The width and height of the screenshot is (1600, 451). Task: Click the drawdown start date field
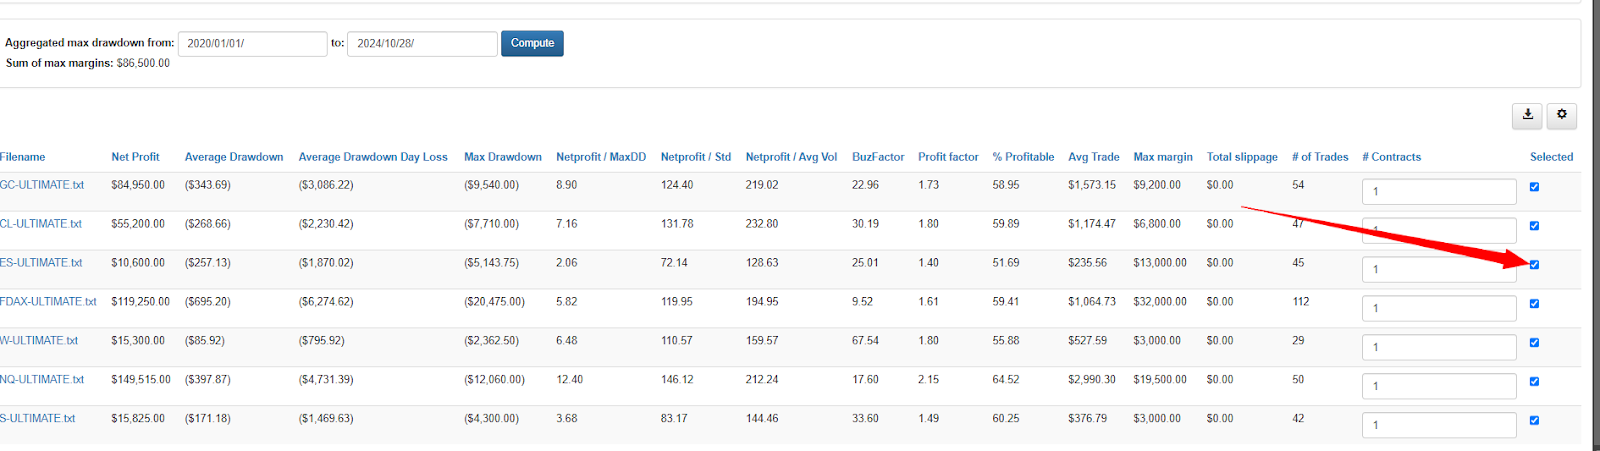[x=252, y=43]
